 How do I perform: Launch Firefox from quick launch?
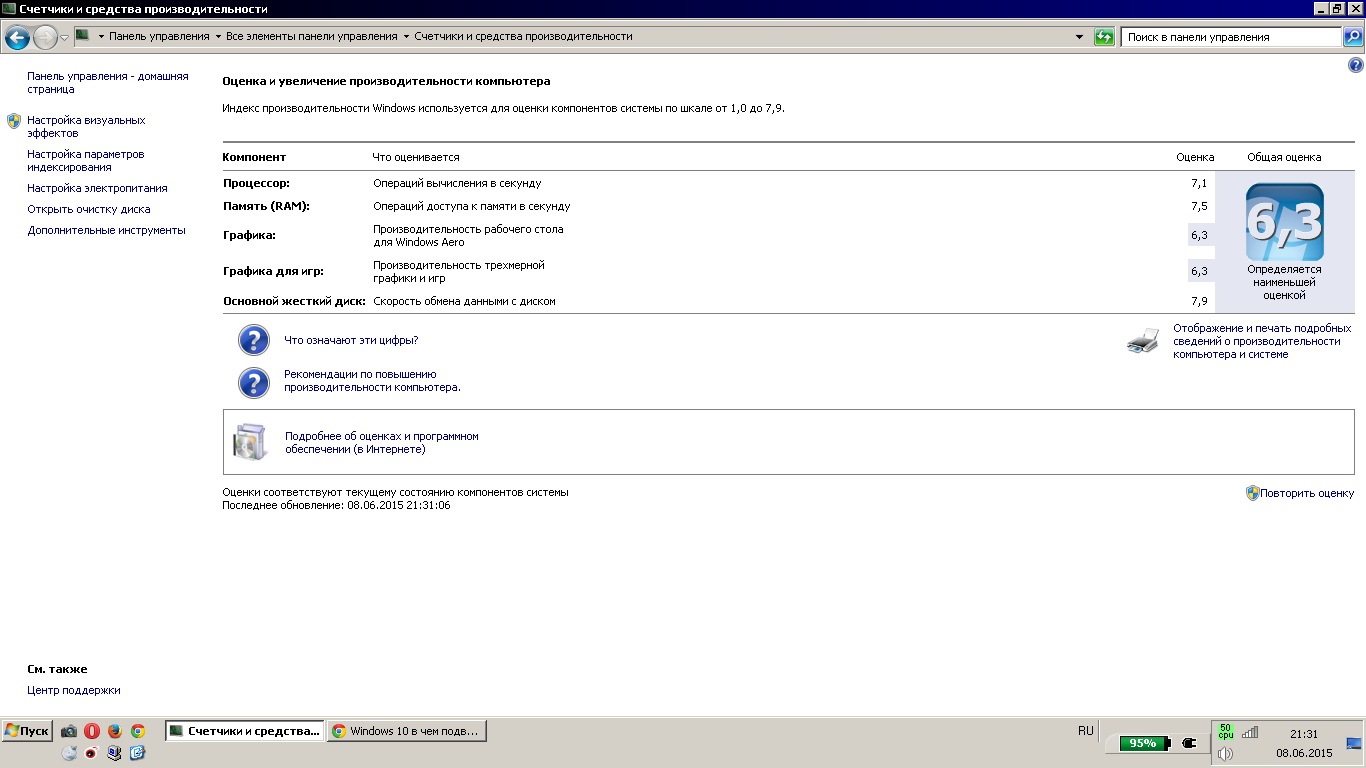pos(115,731)
